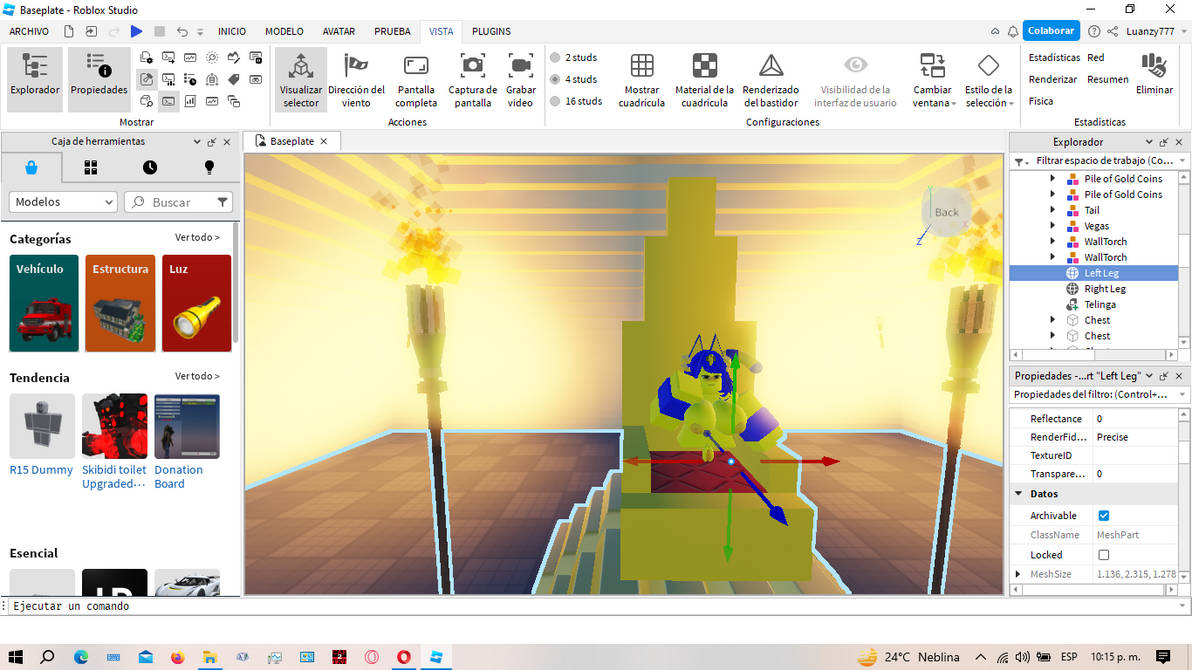The image size is (1192, 670).
Task: Toggle Pantalla completa mode
Action: tap(416, 68)
